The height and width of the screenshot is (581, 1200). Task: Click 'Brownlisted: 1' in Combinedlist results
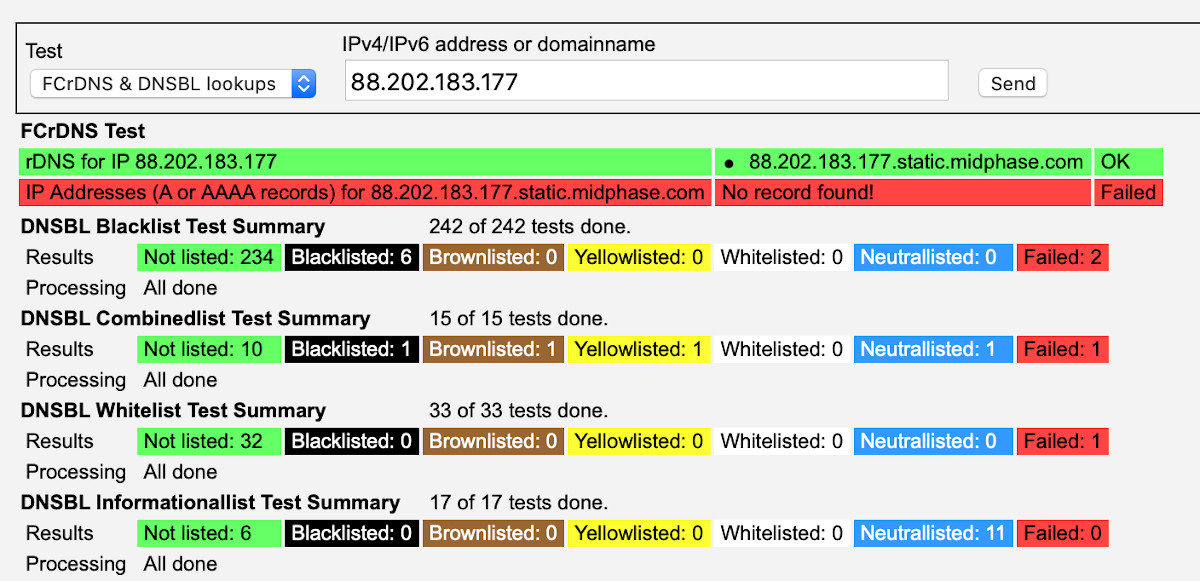pyautogui.click(x=493, y=349)
